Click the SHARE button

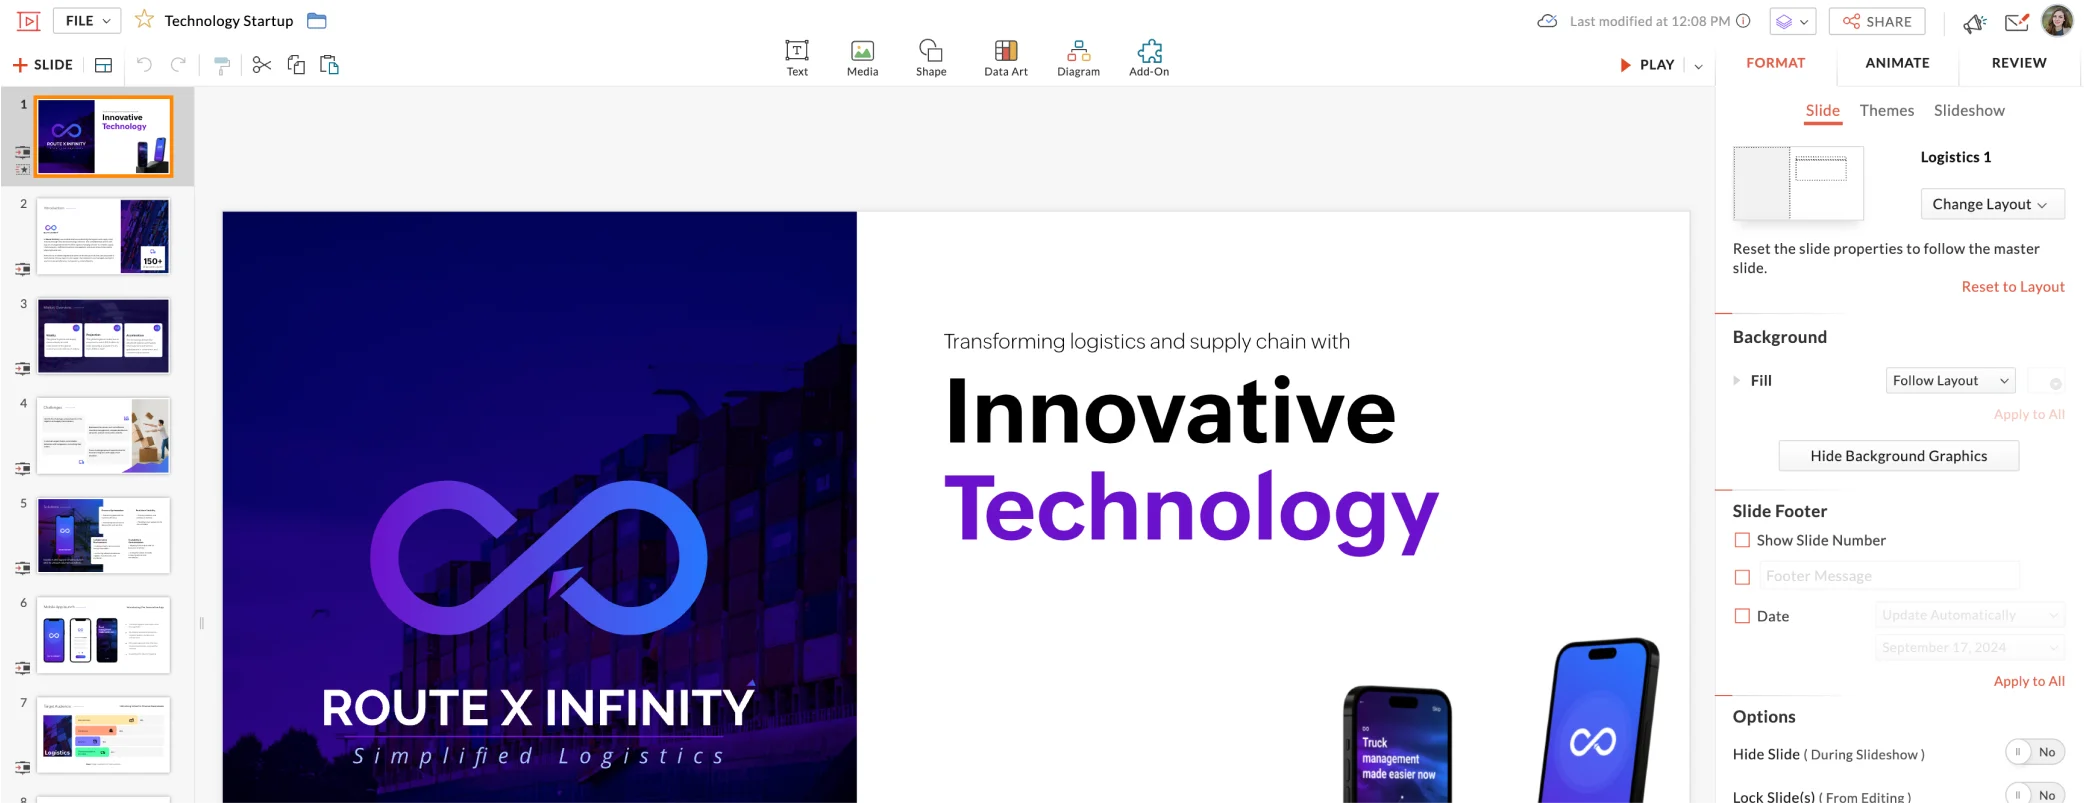coord(1877,21)
